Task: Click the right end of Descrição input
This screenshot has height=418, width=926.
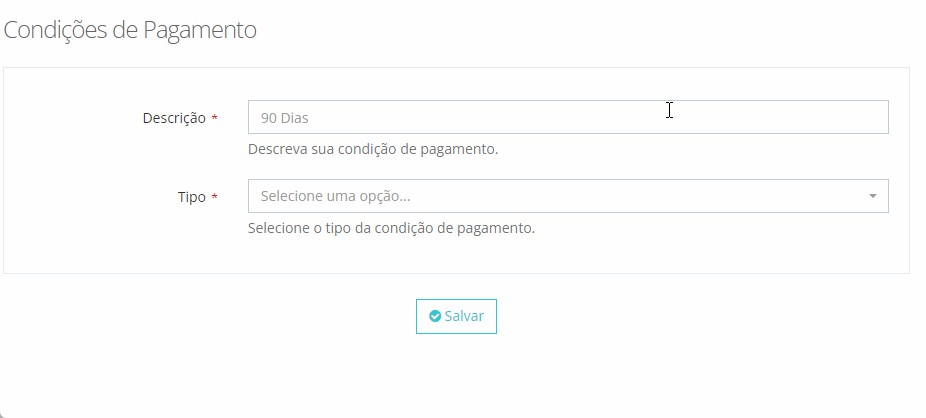Action: 870,117
